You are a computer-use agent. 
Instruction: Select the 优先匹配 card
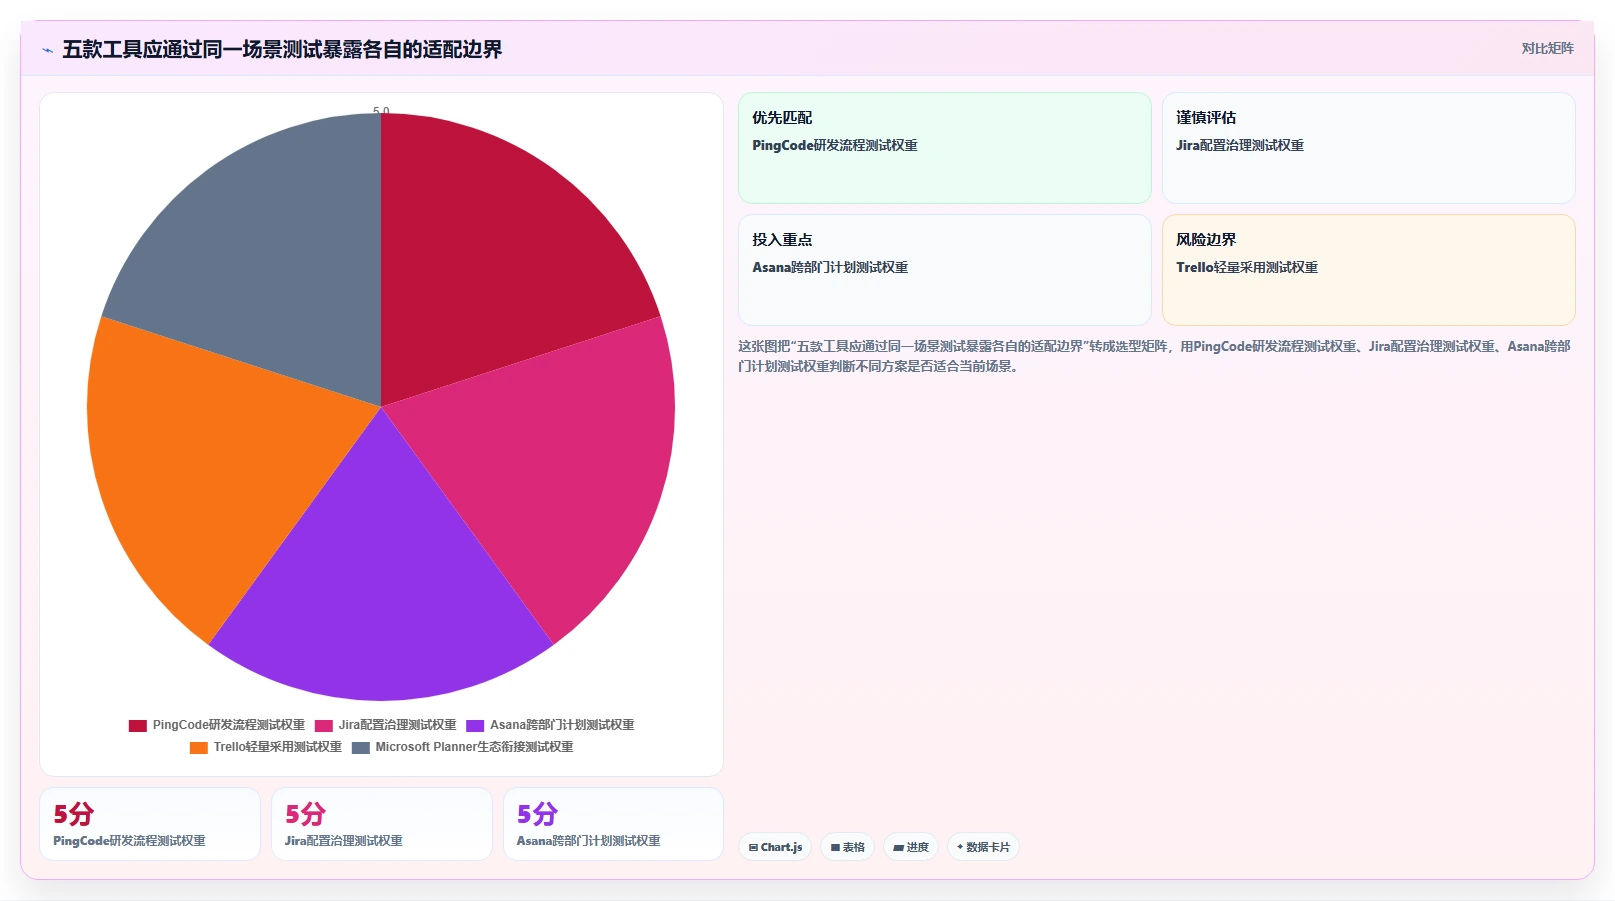(x=945, y=148)
